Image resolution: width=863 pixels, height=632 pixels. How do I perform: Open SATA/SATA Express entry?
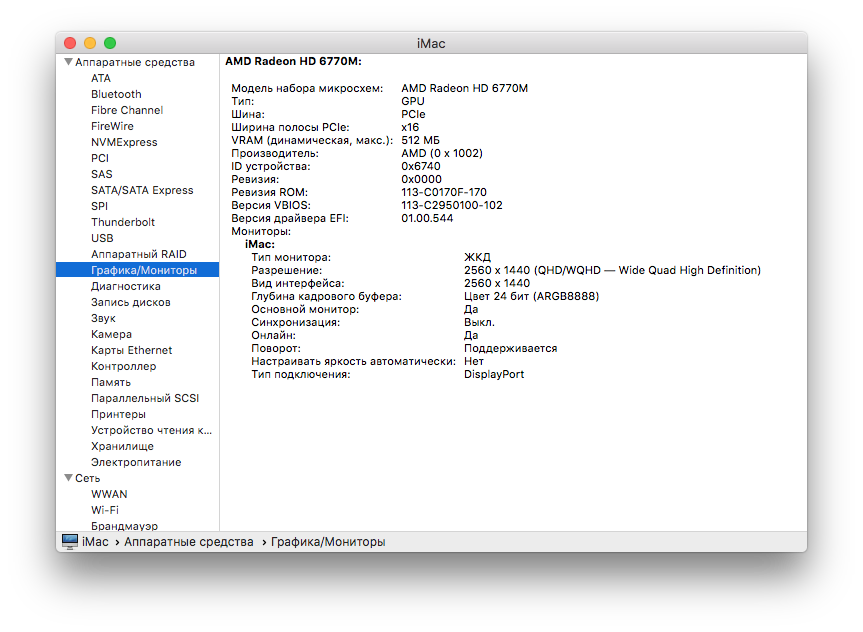tap(142, 190)
